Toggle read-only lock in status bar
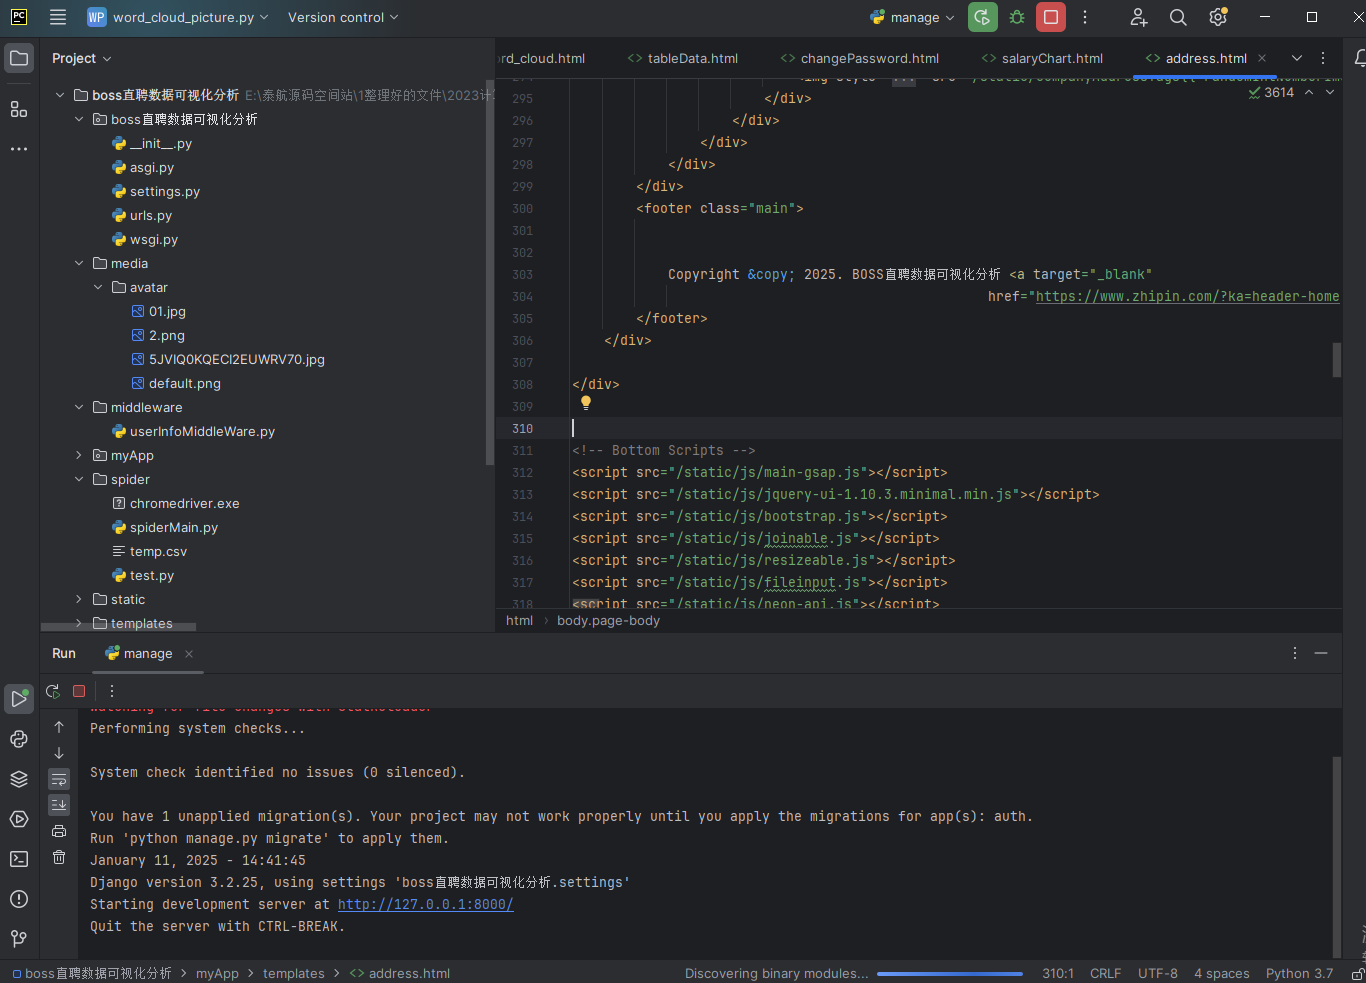Viewport: 1366px width, 983px height. pos(1357,973)
